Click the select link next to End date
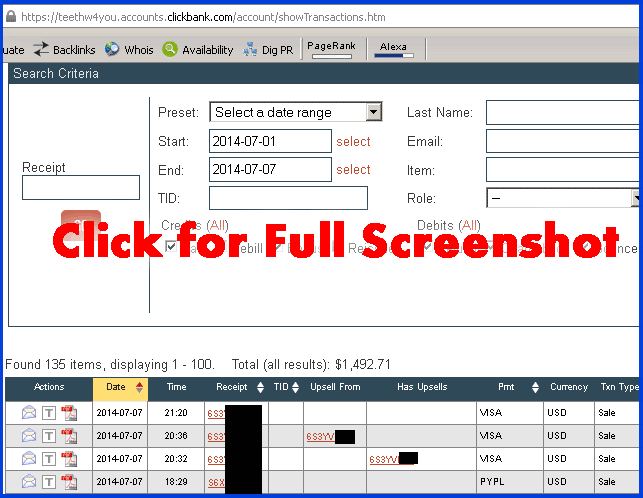The width and height of the screenshot is (643, 498). (353, 170)
